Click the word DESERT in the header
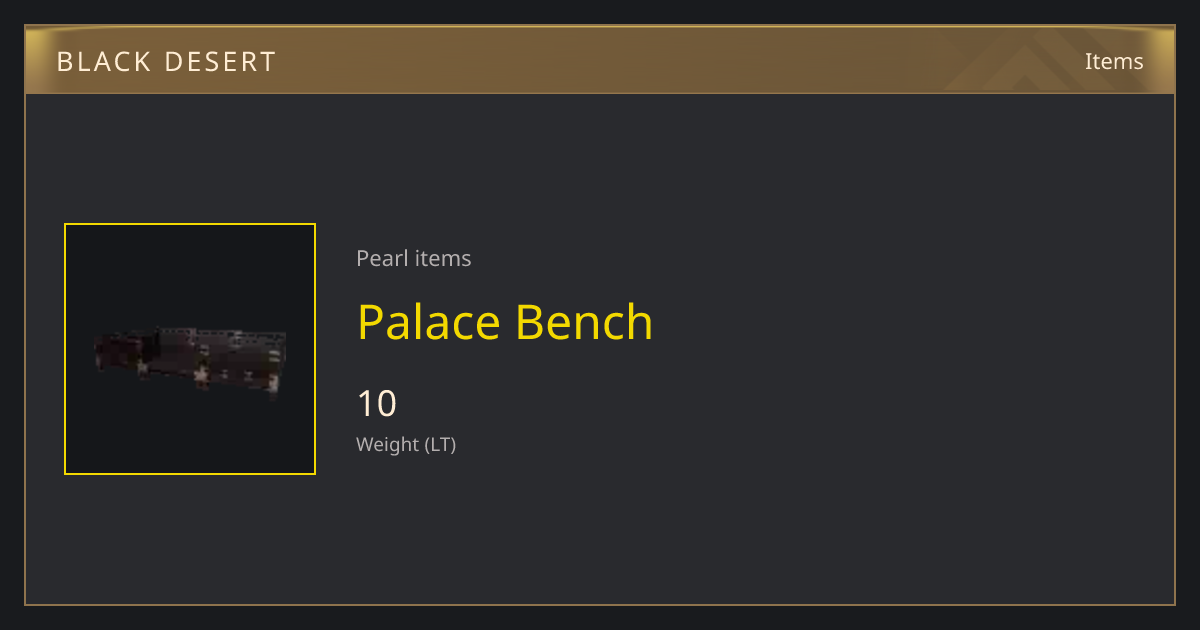 click(x=220, y=61)
